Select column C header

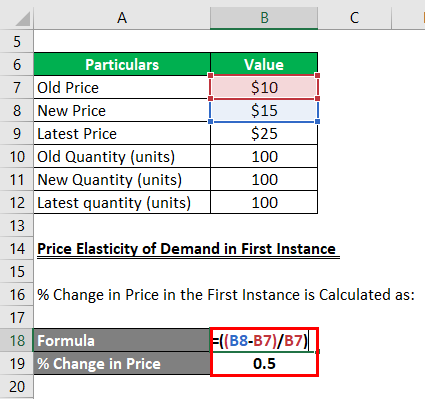click(x=355, y=18)
